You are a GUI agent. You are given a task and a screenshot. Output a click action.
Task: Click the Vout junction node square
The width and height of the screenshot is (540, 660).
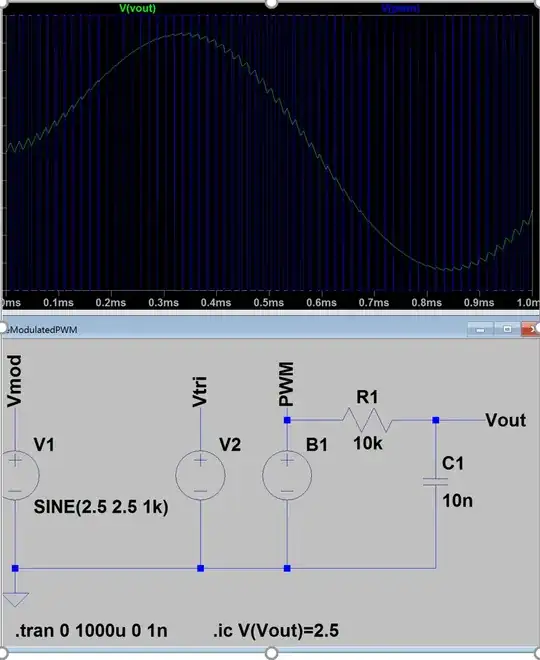click(436, 420)
